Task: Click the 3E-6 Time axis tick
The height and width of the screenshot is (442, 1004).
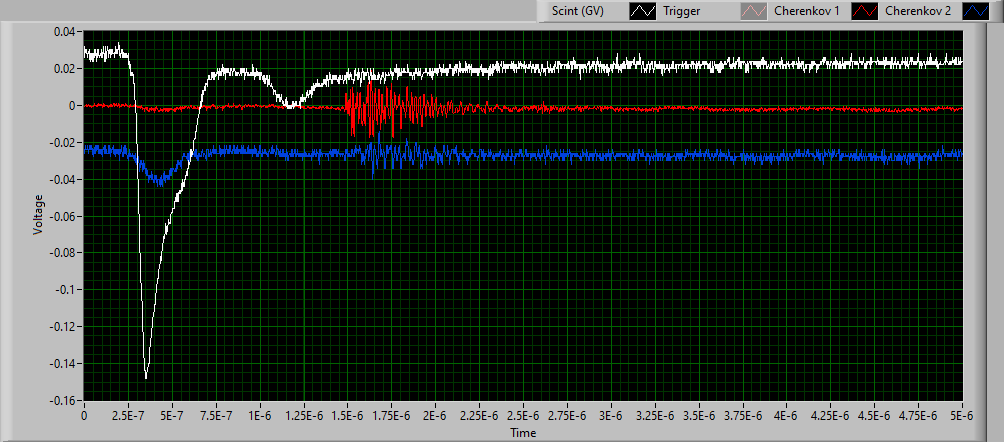Action: click(x=611, y=415)
